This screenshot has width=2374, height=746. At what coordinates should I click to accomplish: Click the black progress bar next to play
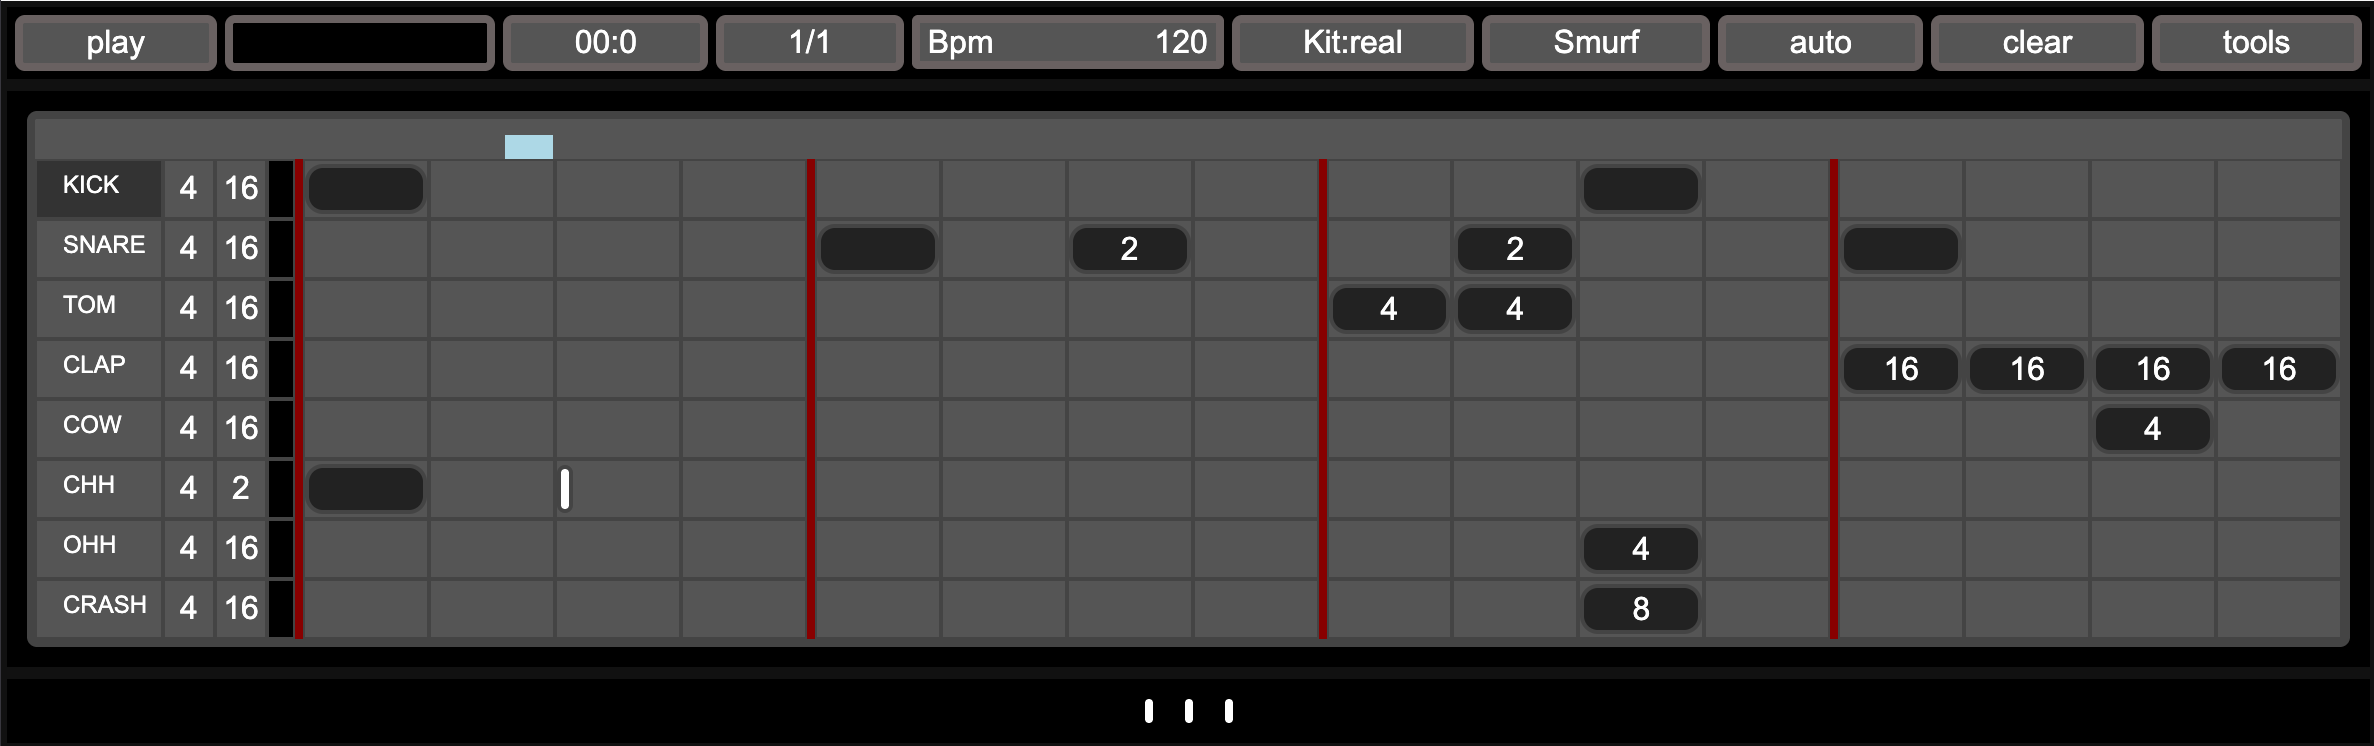pyautogui.click(x=360, y=43)
